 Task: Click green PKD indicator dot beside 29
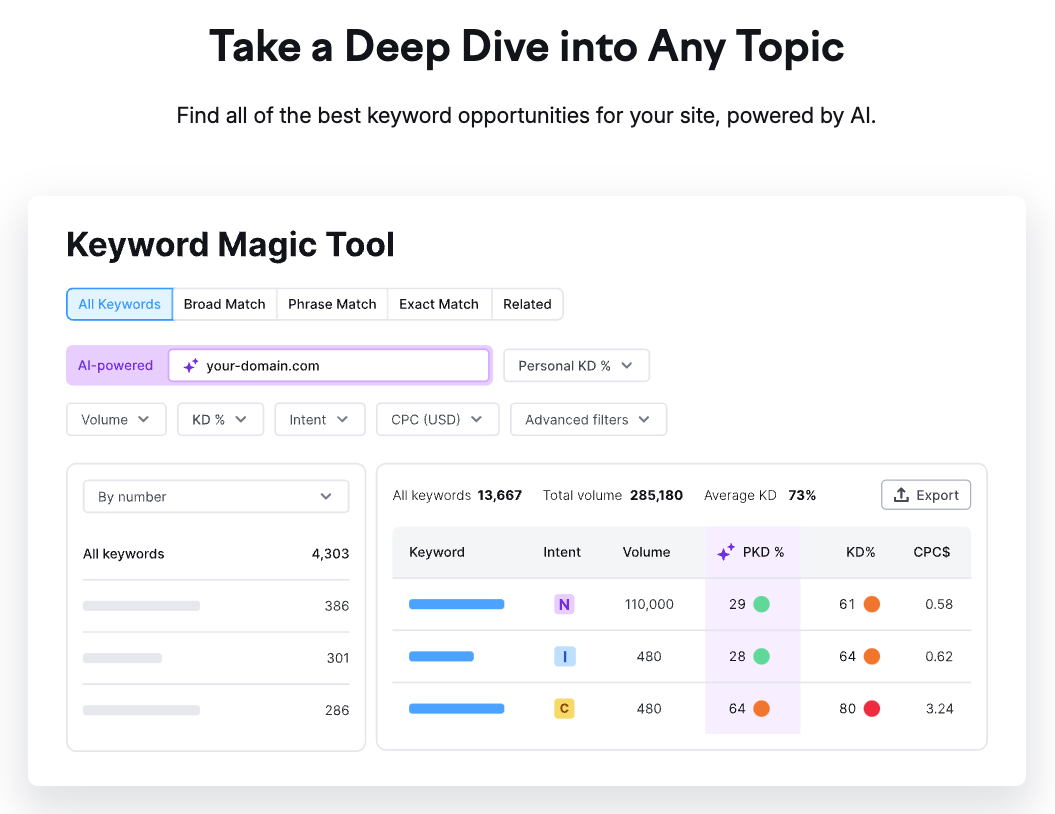coord(762,604)
